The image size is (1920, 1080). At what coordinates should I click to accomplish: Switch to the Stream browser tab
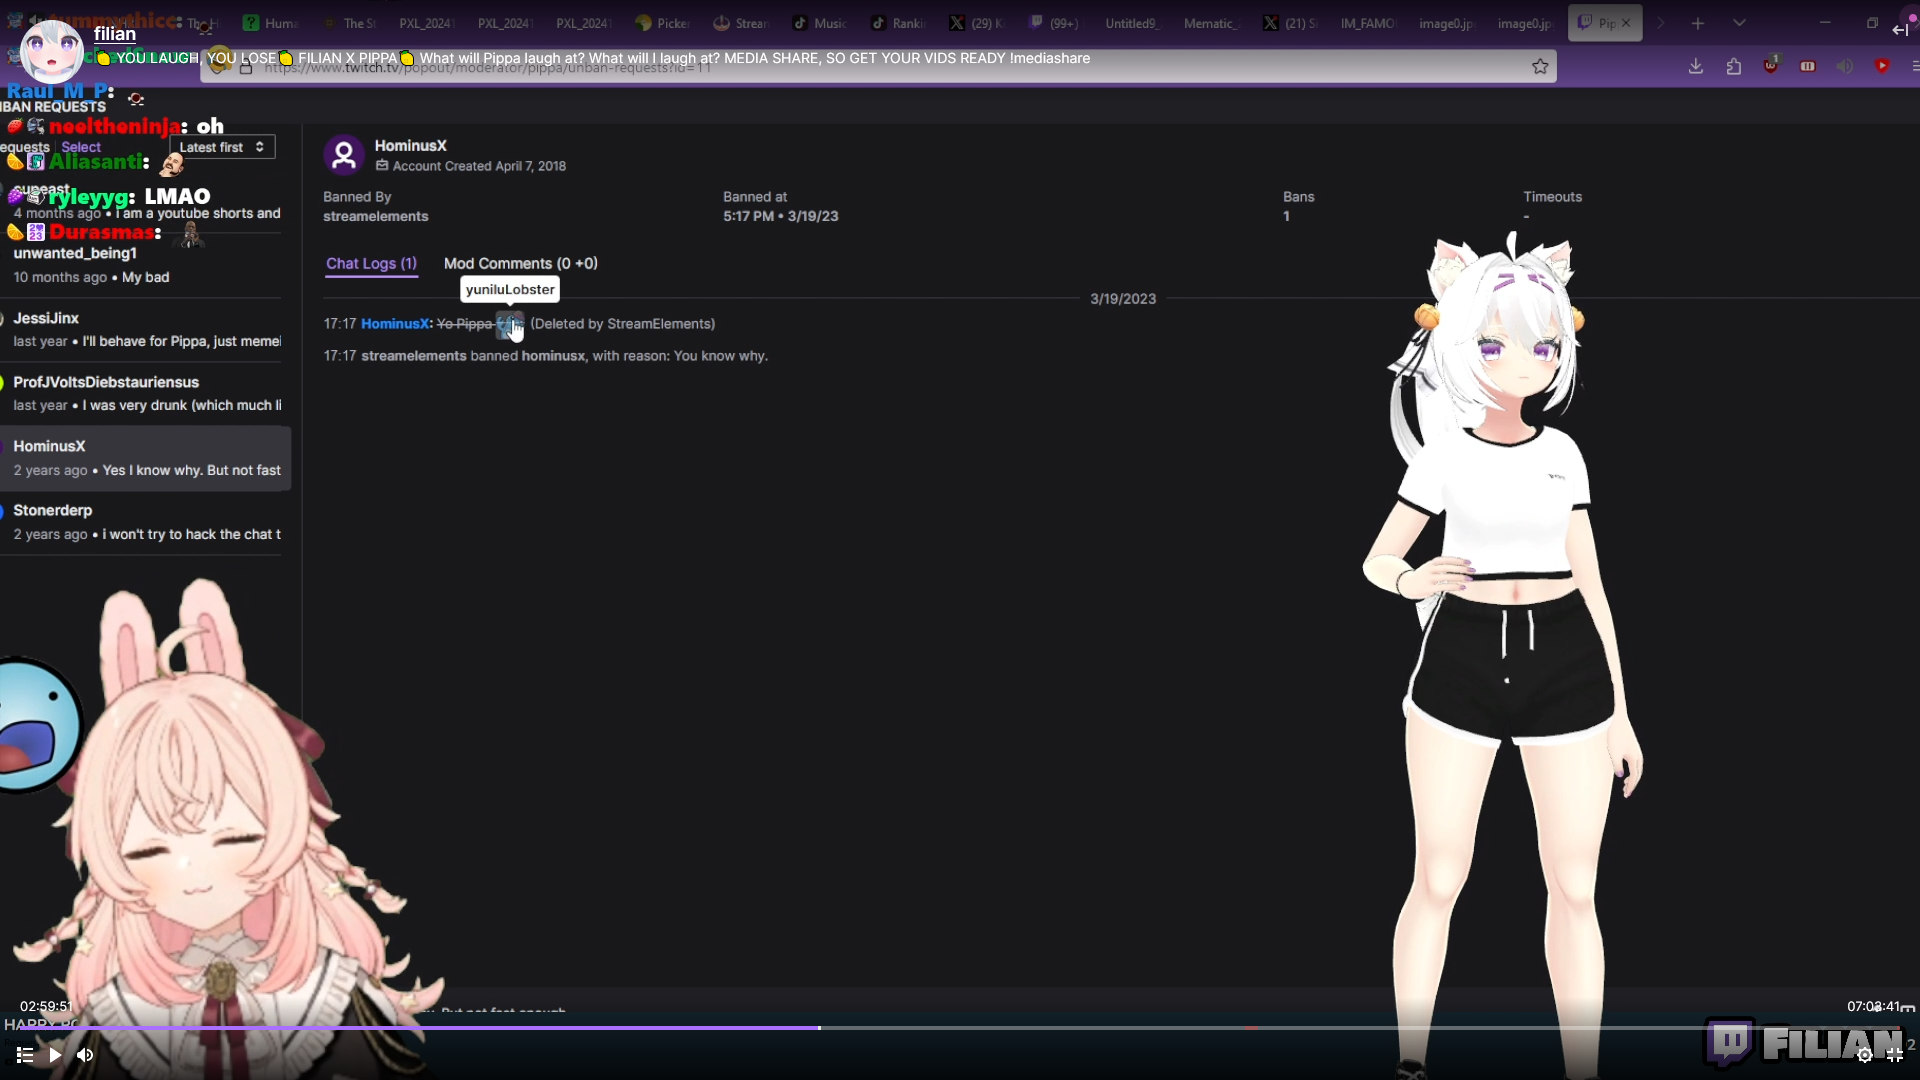(741, 23)
